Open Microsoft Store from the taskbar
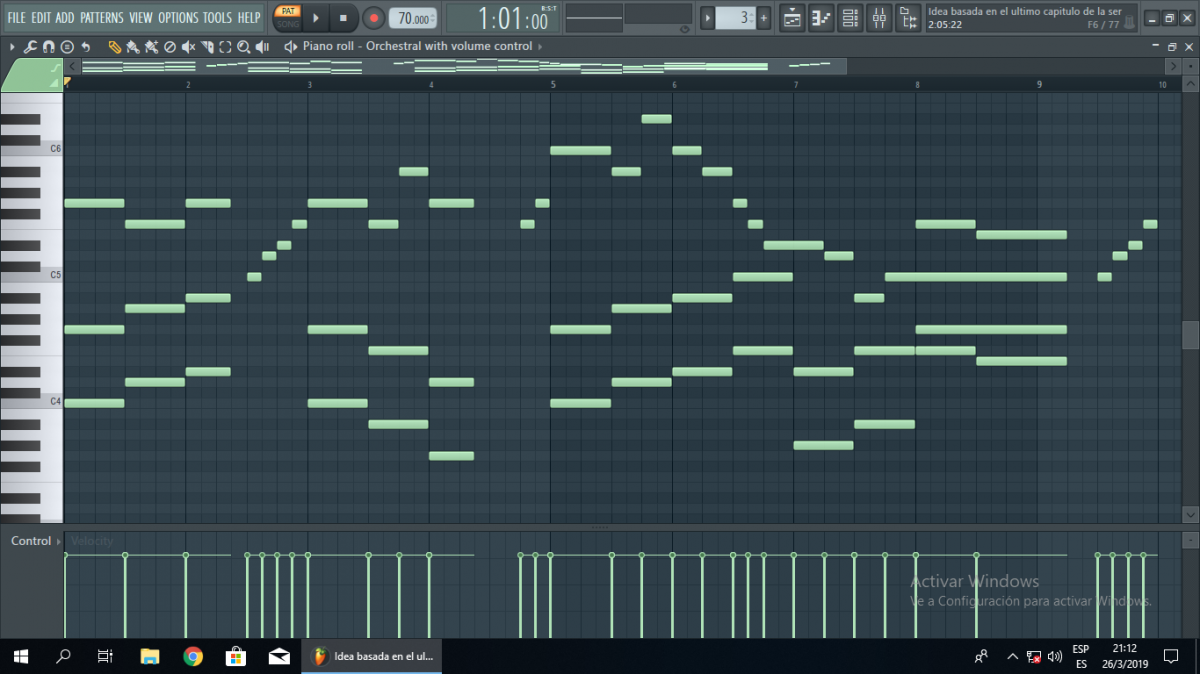 236,656
